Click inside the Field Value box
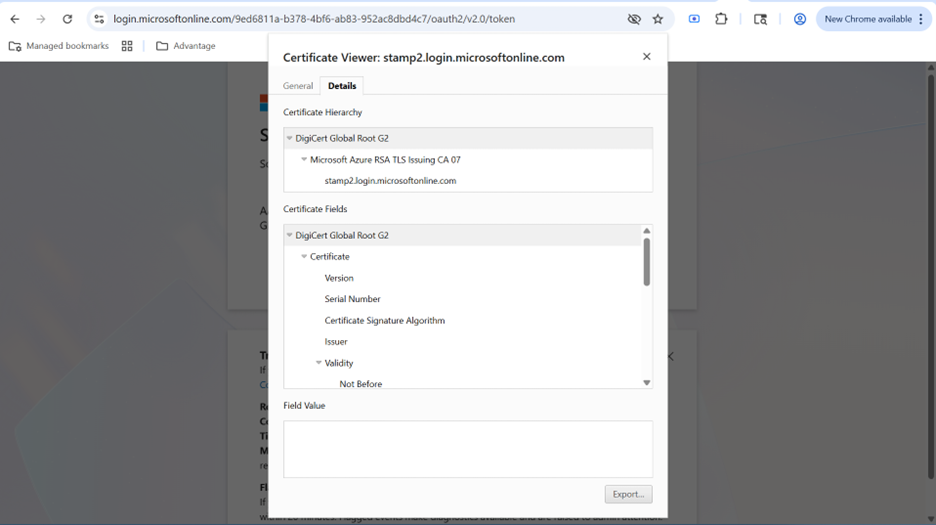 [468, 449]
